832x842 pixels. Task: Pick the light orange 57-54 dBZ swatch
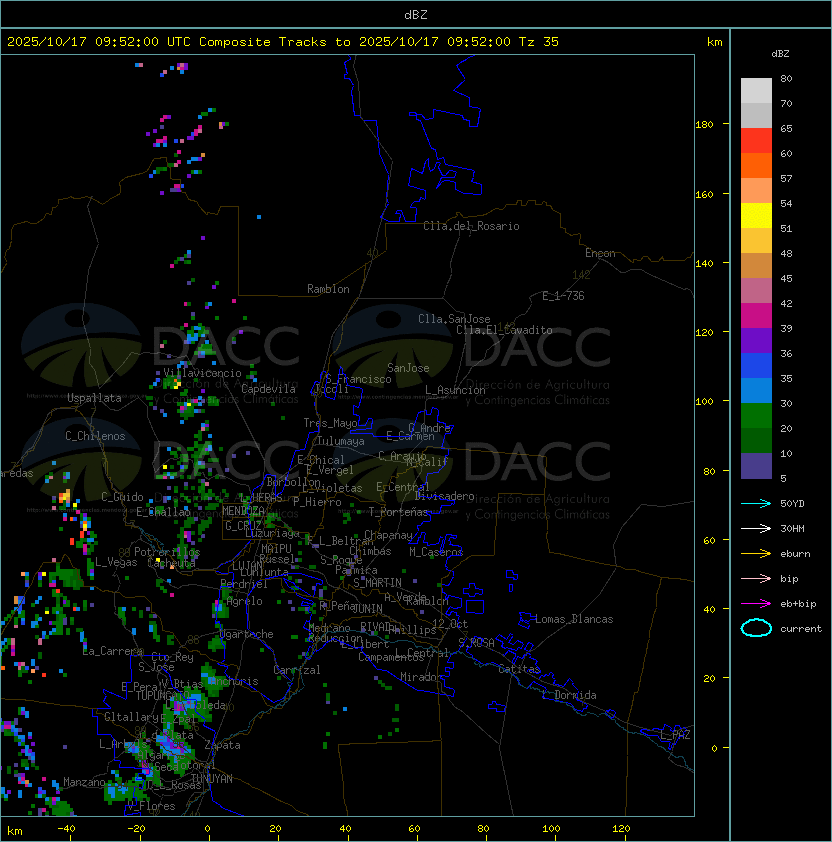click(x=756, y=191)
